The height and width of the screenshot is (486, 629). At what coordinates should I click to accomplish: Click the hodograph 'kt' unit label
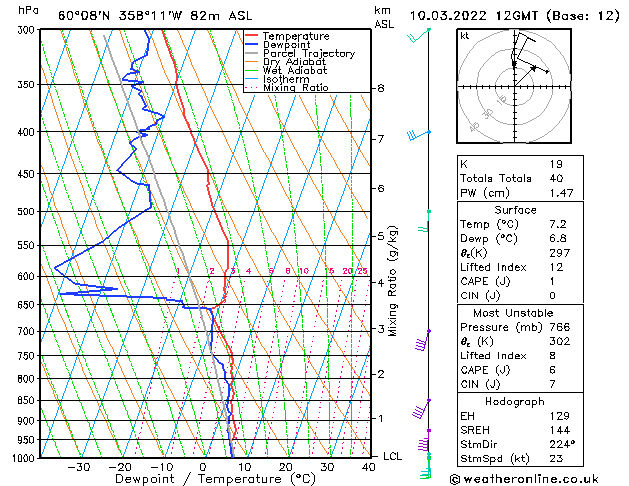click(465, 36)
